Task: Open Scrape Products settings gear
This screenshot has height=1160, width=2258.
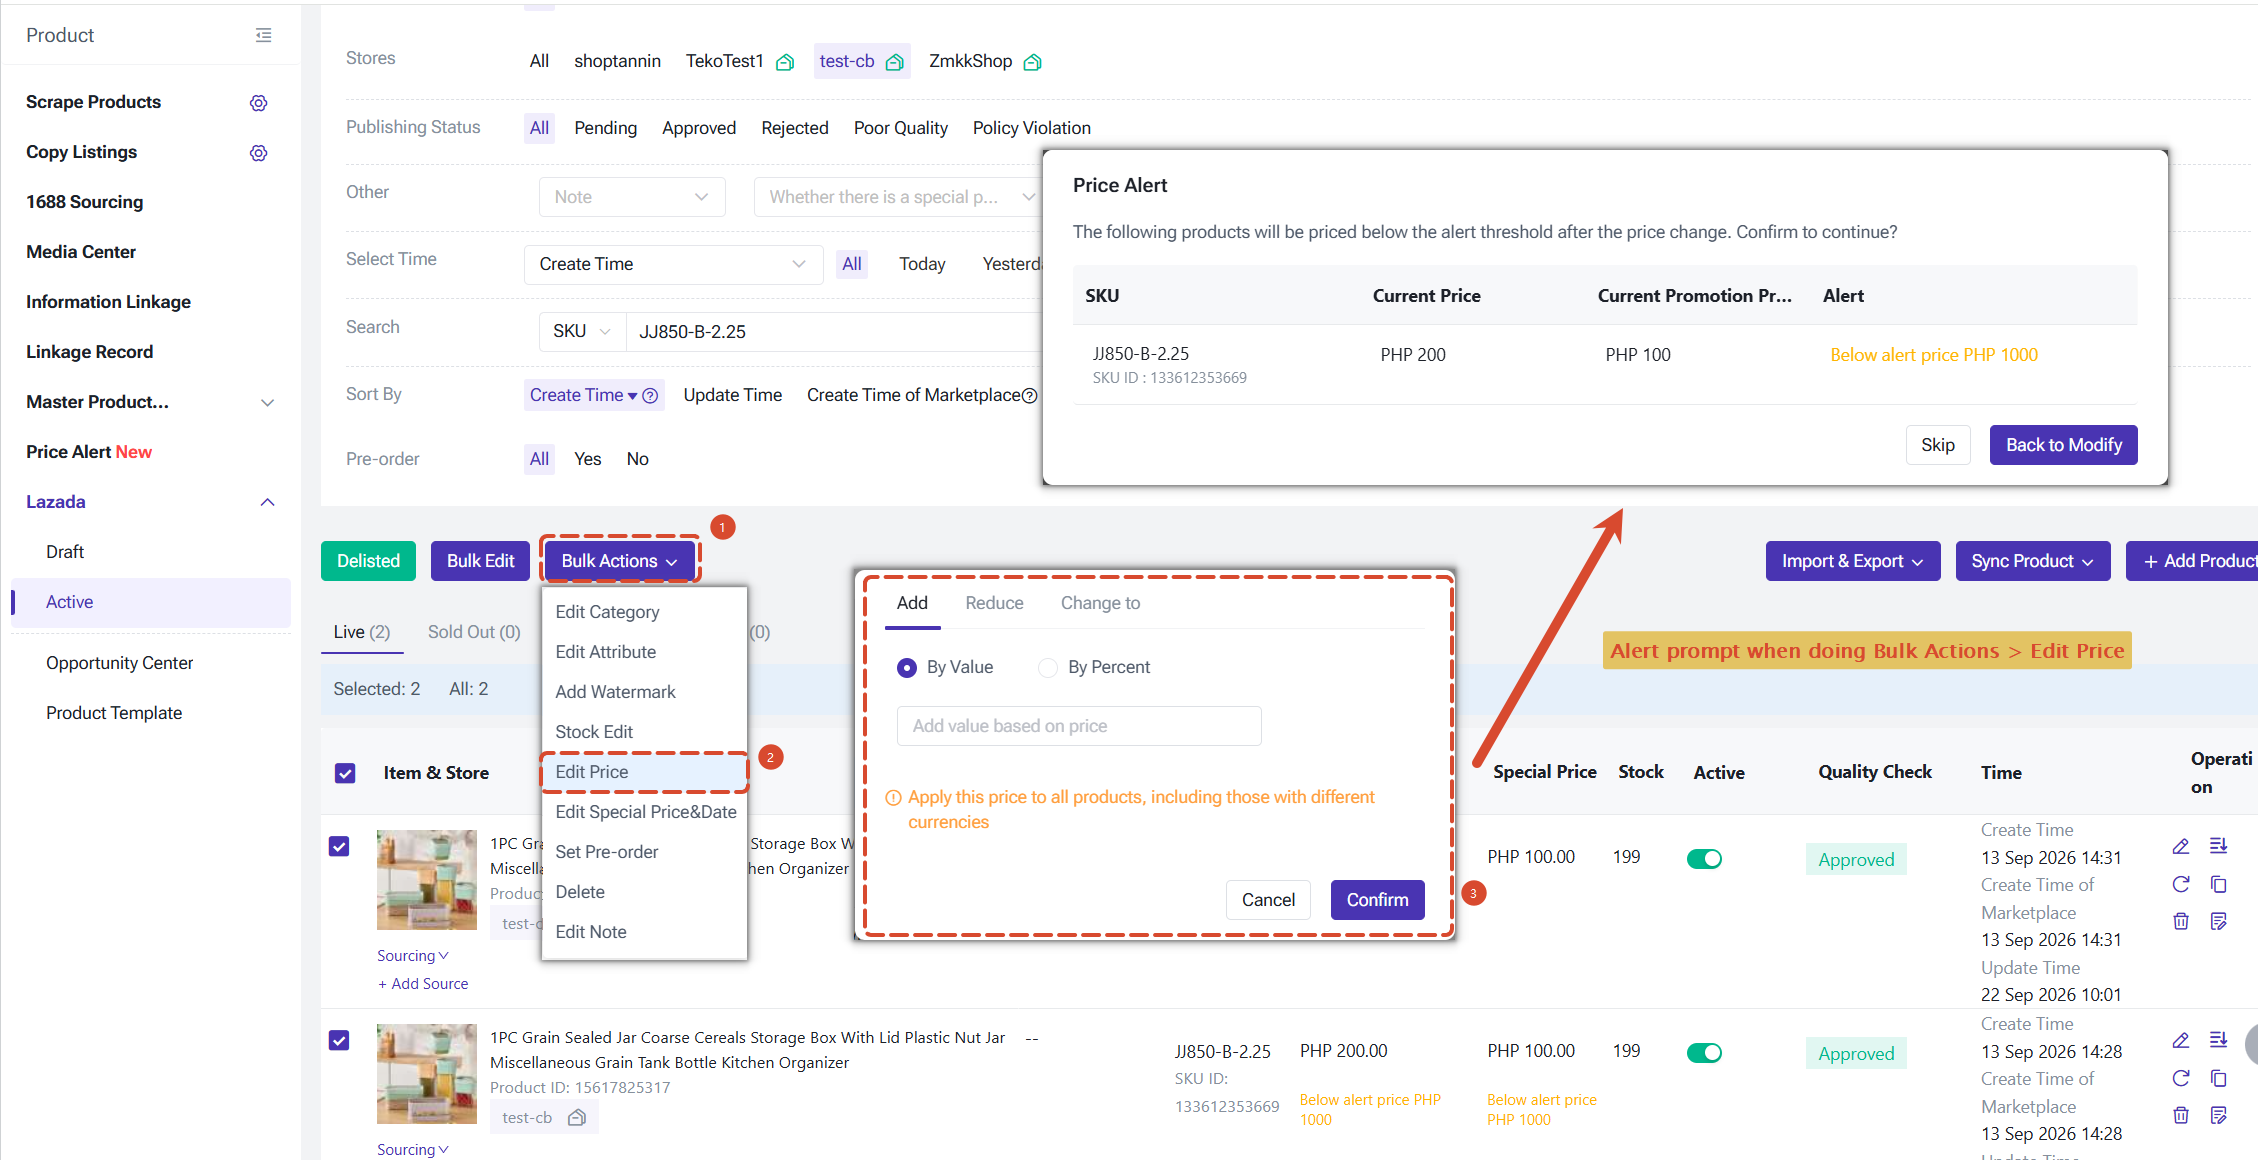Action: (259, 103)
